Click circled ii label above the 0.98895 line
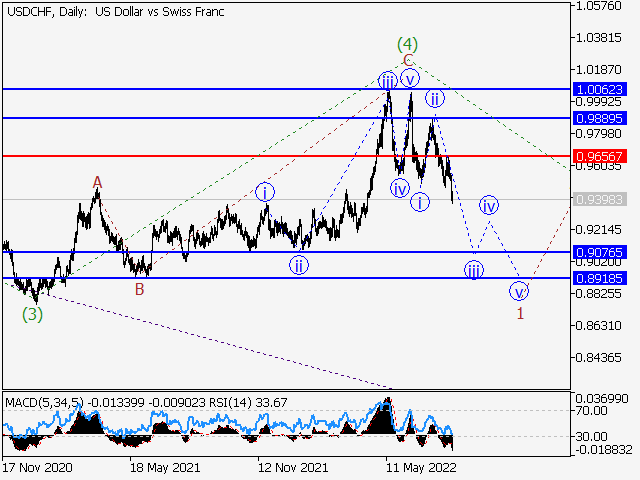Screen dimensions: 640x480 (x=435, y=98)
